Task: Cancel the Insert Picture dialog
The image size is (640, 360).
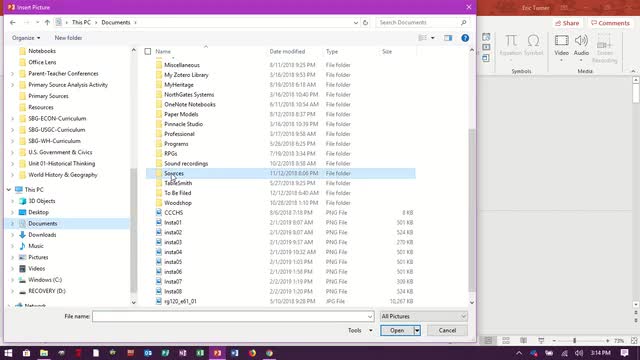Action: tap(447, 331)
